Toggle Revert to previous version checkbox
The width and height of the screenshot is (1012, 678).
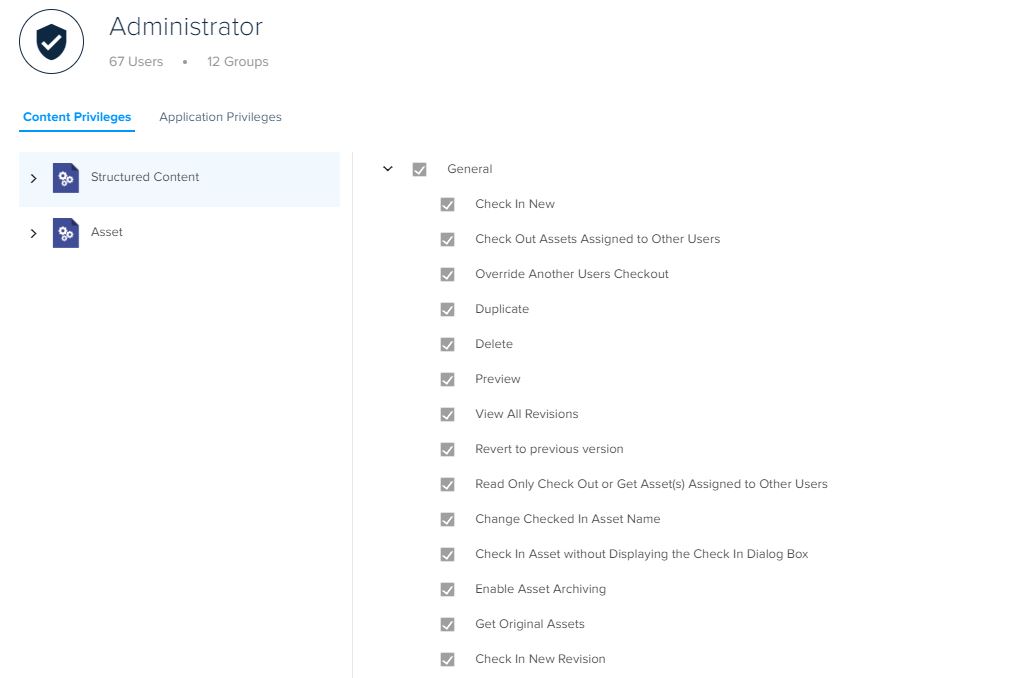[x=447, y=449]
